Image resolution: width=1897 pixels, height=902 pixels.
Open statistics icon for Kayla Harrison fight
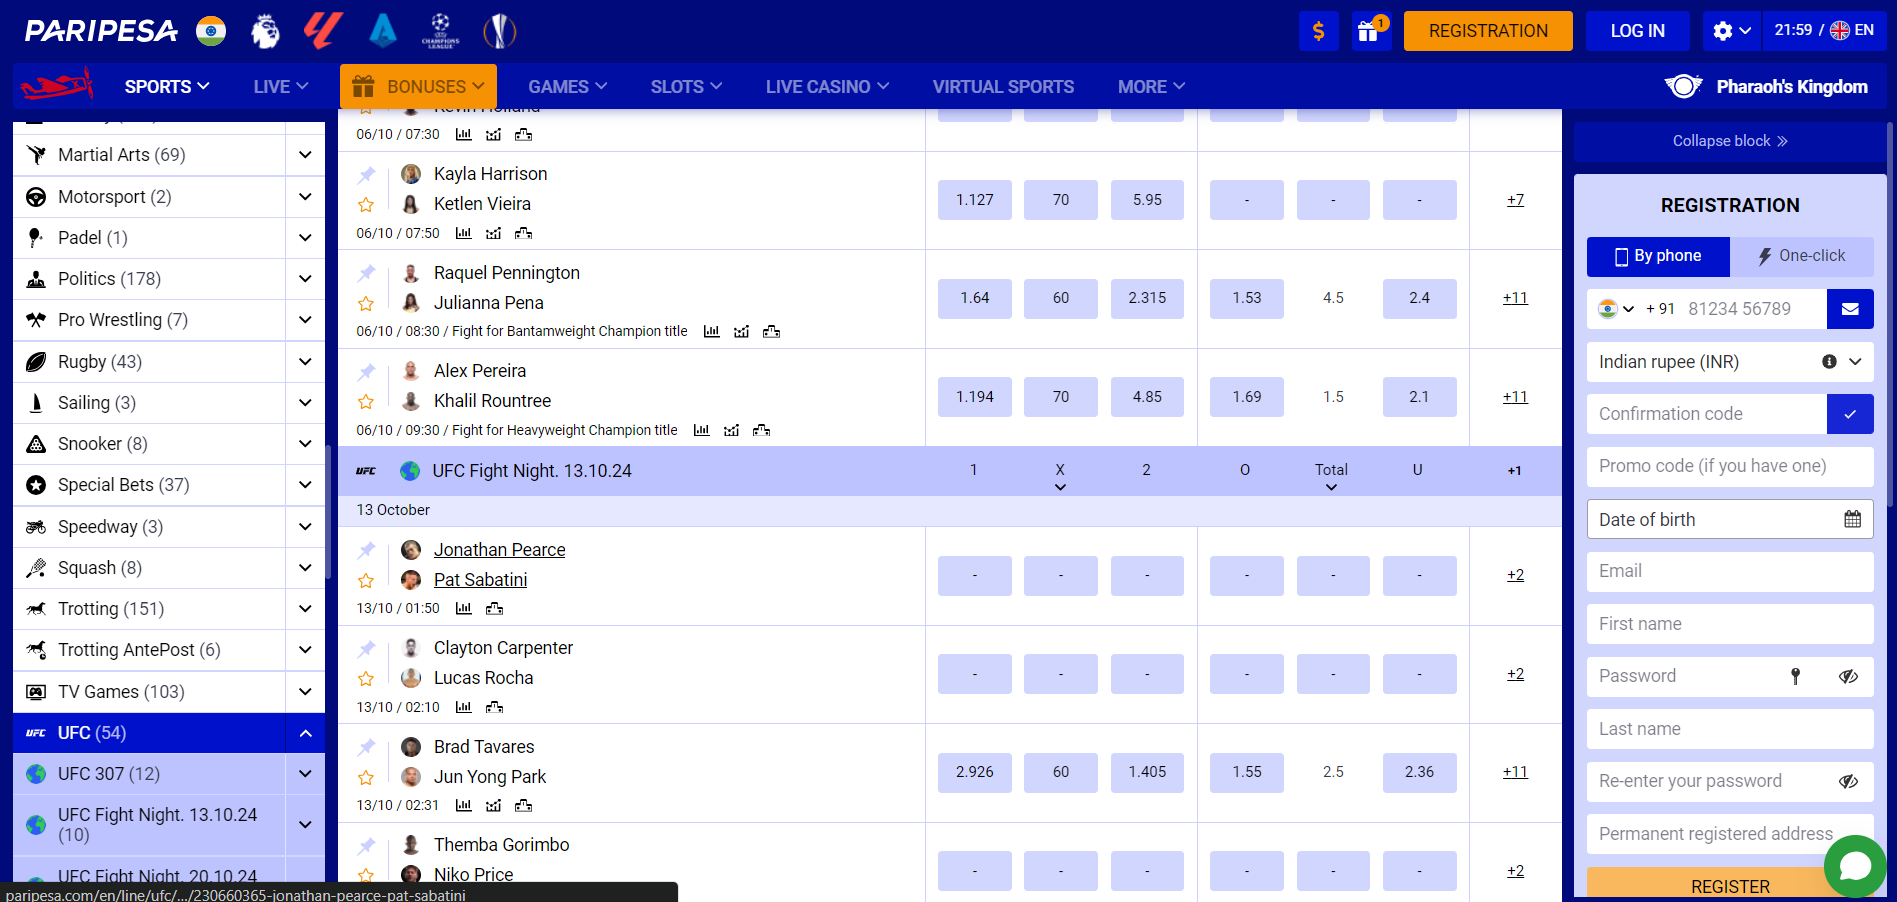464,233
